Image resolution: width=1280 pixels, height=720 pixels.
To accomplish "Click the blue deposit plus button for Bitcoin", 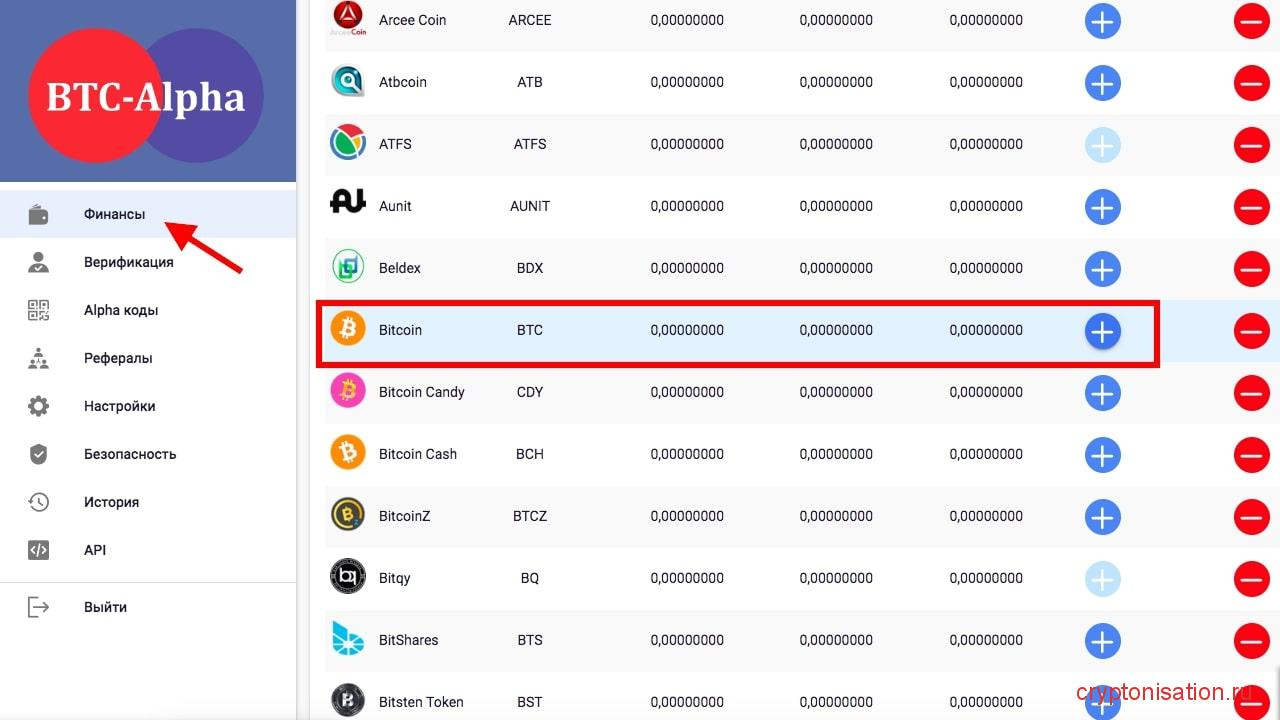I will [x=1102, y=331].
